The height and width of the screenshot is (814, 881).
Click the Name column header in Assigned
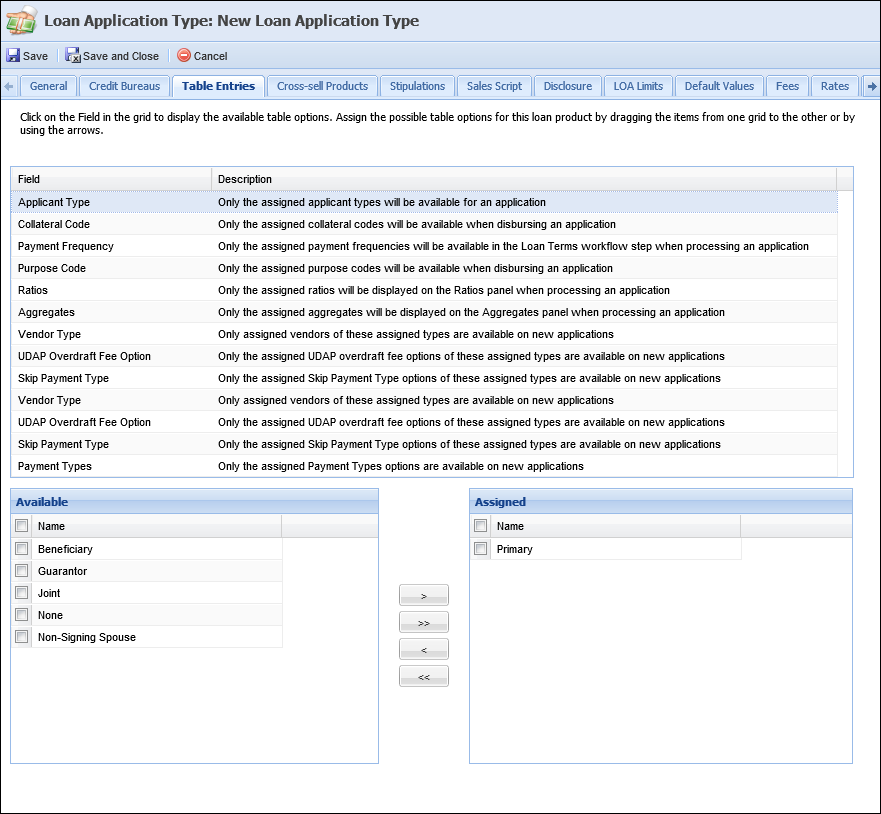616,526
